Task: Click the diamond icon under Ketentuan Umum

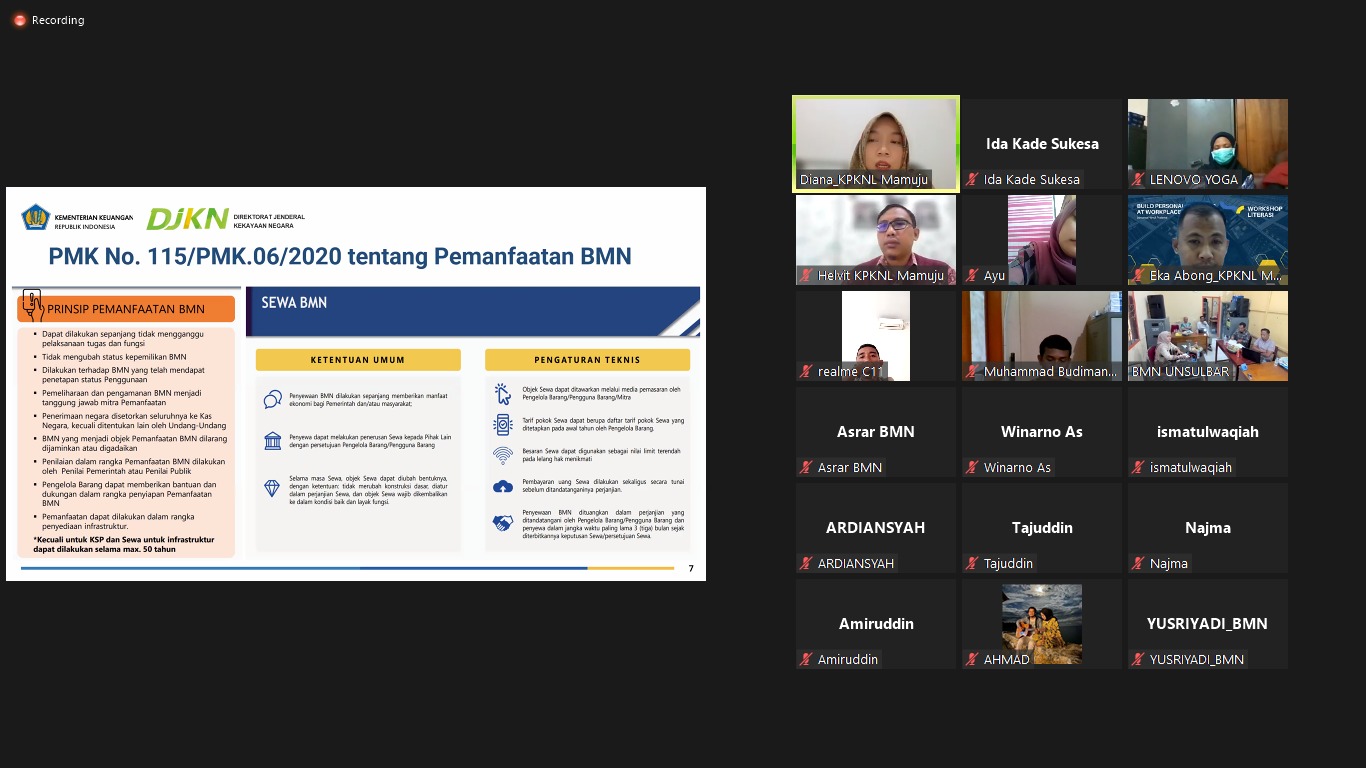Action: click(272, 488)
